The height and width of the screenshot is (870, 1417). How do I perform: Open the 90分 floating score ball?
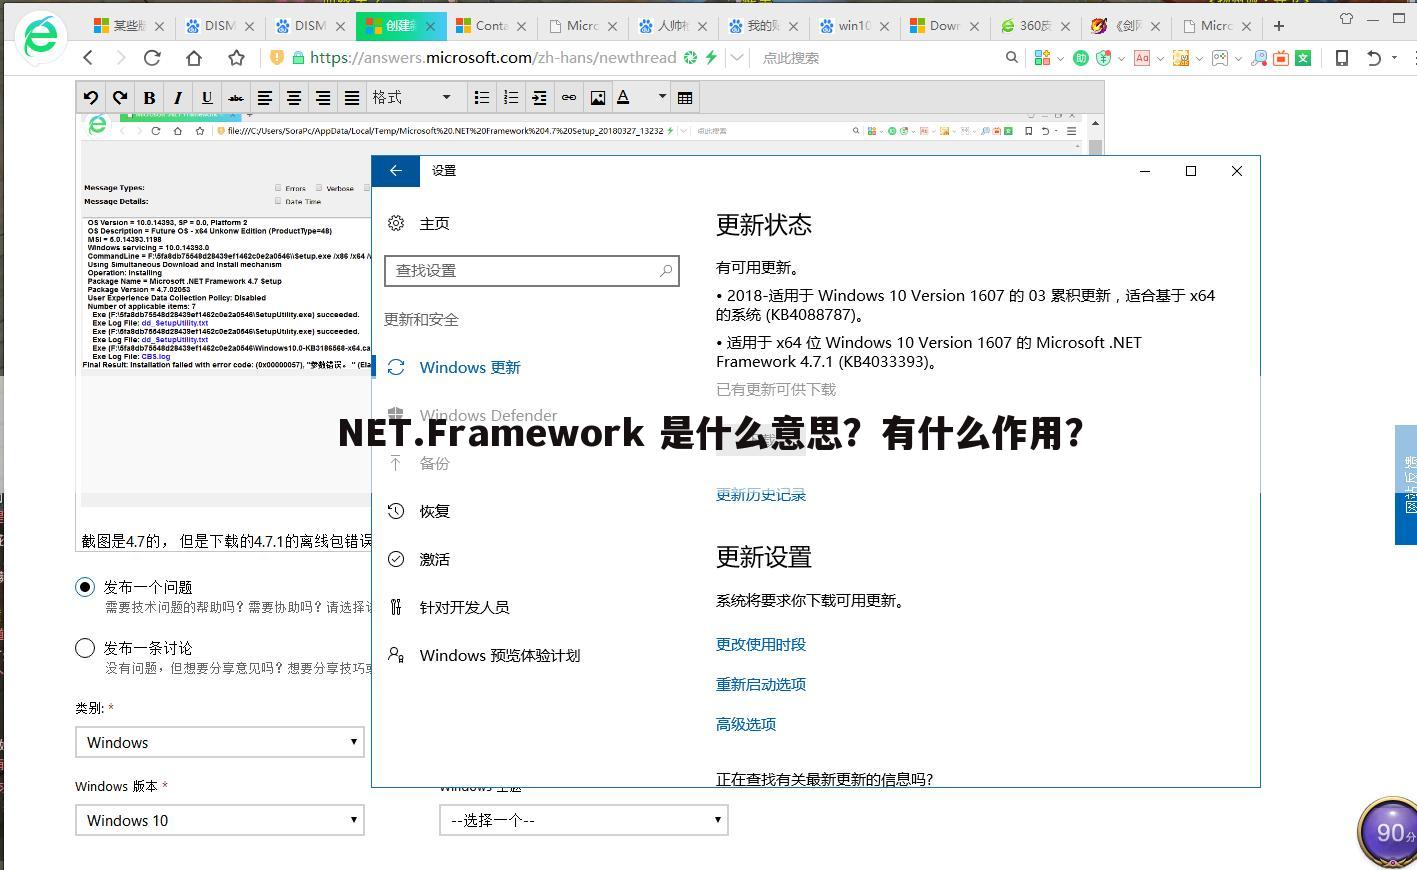click(1391, 831)
